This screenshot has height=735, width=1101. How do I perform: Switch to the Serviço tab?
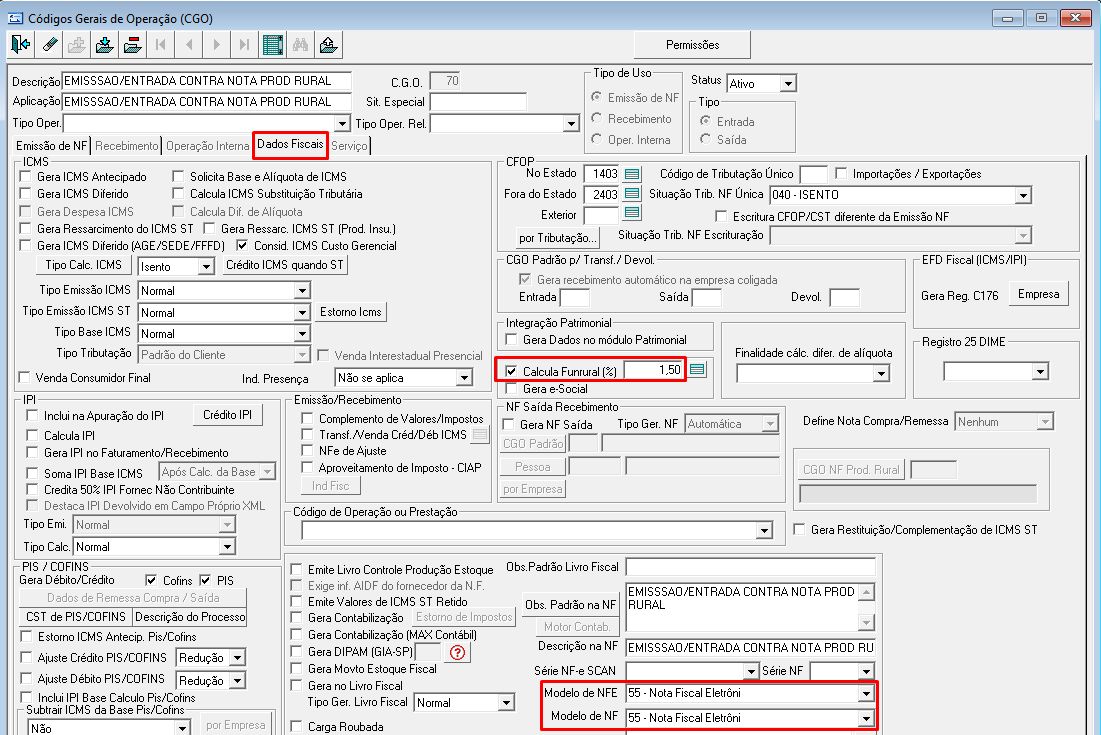(349, 145)
